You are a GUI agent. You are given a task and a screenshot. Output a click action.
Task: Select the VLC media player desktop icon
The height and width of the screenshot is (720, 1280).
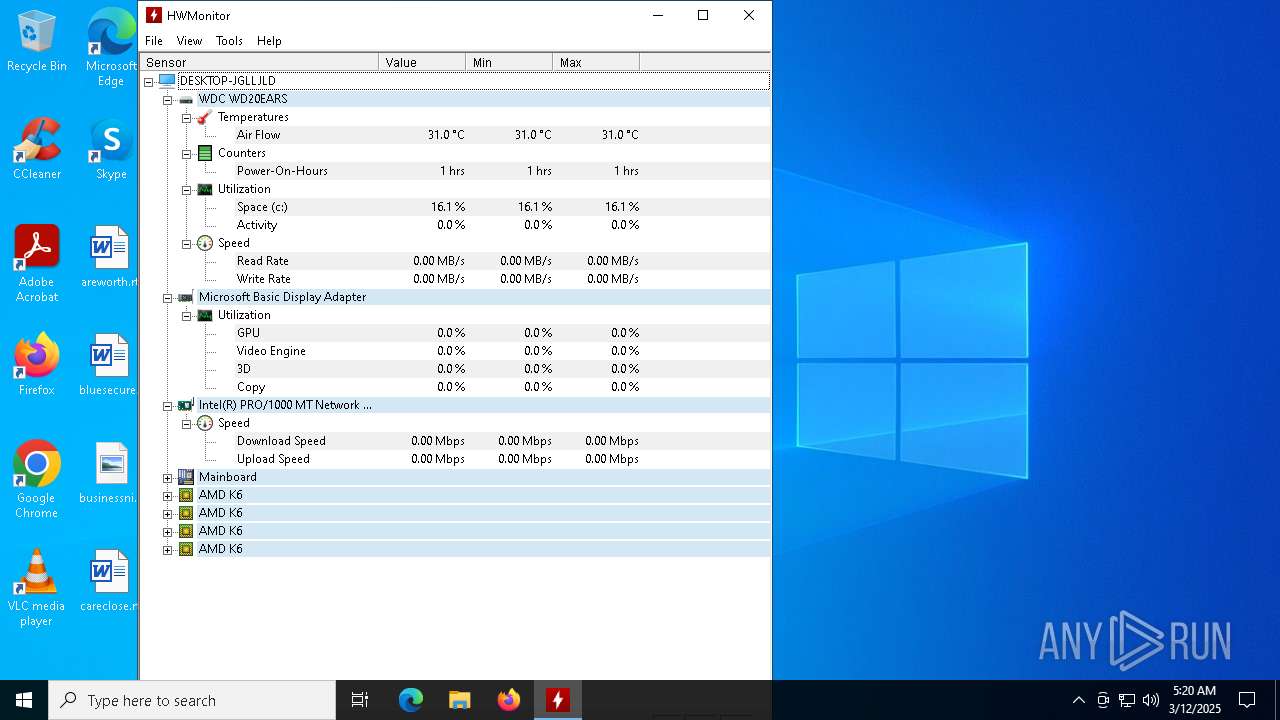pos(37,588)
